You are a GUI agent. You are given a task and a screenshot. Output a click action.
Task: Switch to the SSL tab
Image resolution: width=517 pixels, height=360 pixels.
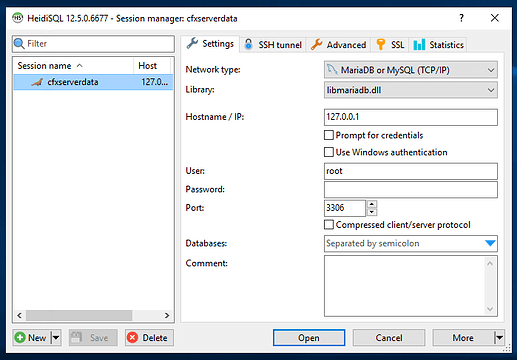tap(390, 44)
